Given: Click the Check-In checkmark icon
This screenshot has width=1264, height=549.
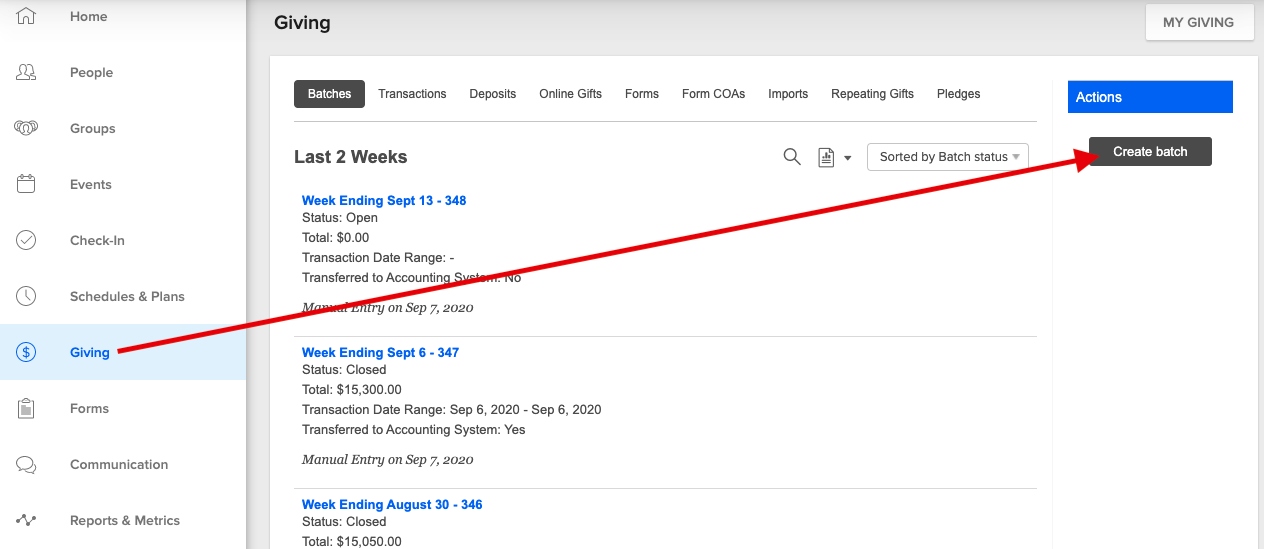Looking at the screenshot, I should (26, 241).
